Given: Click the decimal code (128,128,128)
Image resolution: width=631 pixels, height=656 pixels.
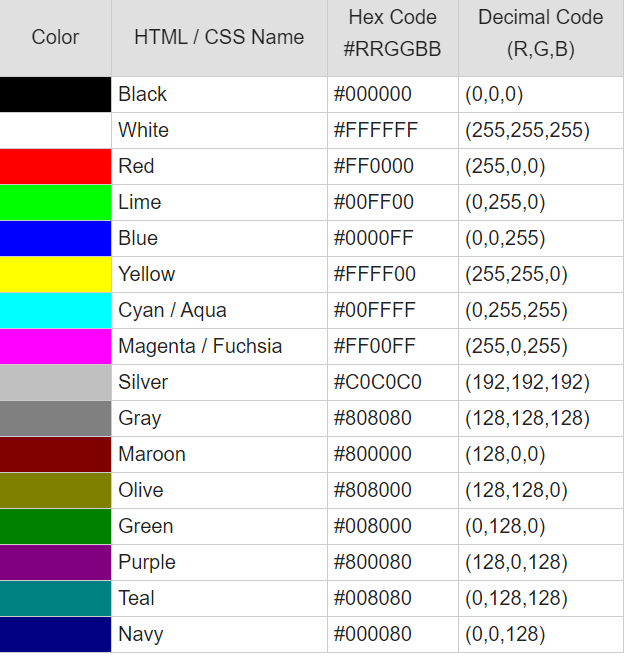Looking at the screenshot, I should click(x=528, y=418).
